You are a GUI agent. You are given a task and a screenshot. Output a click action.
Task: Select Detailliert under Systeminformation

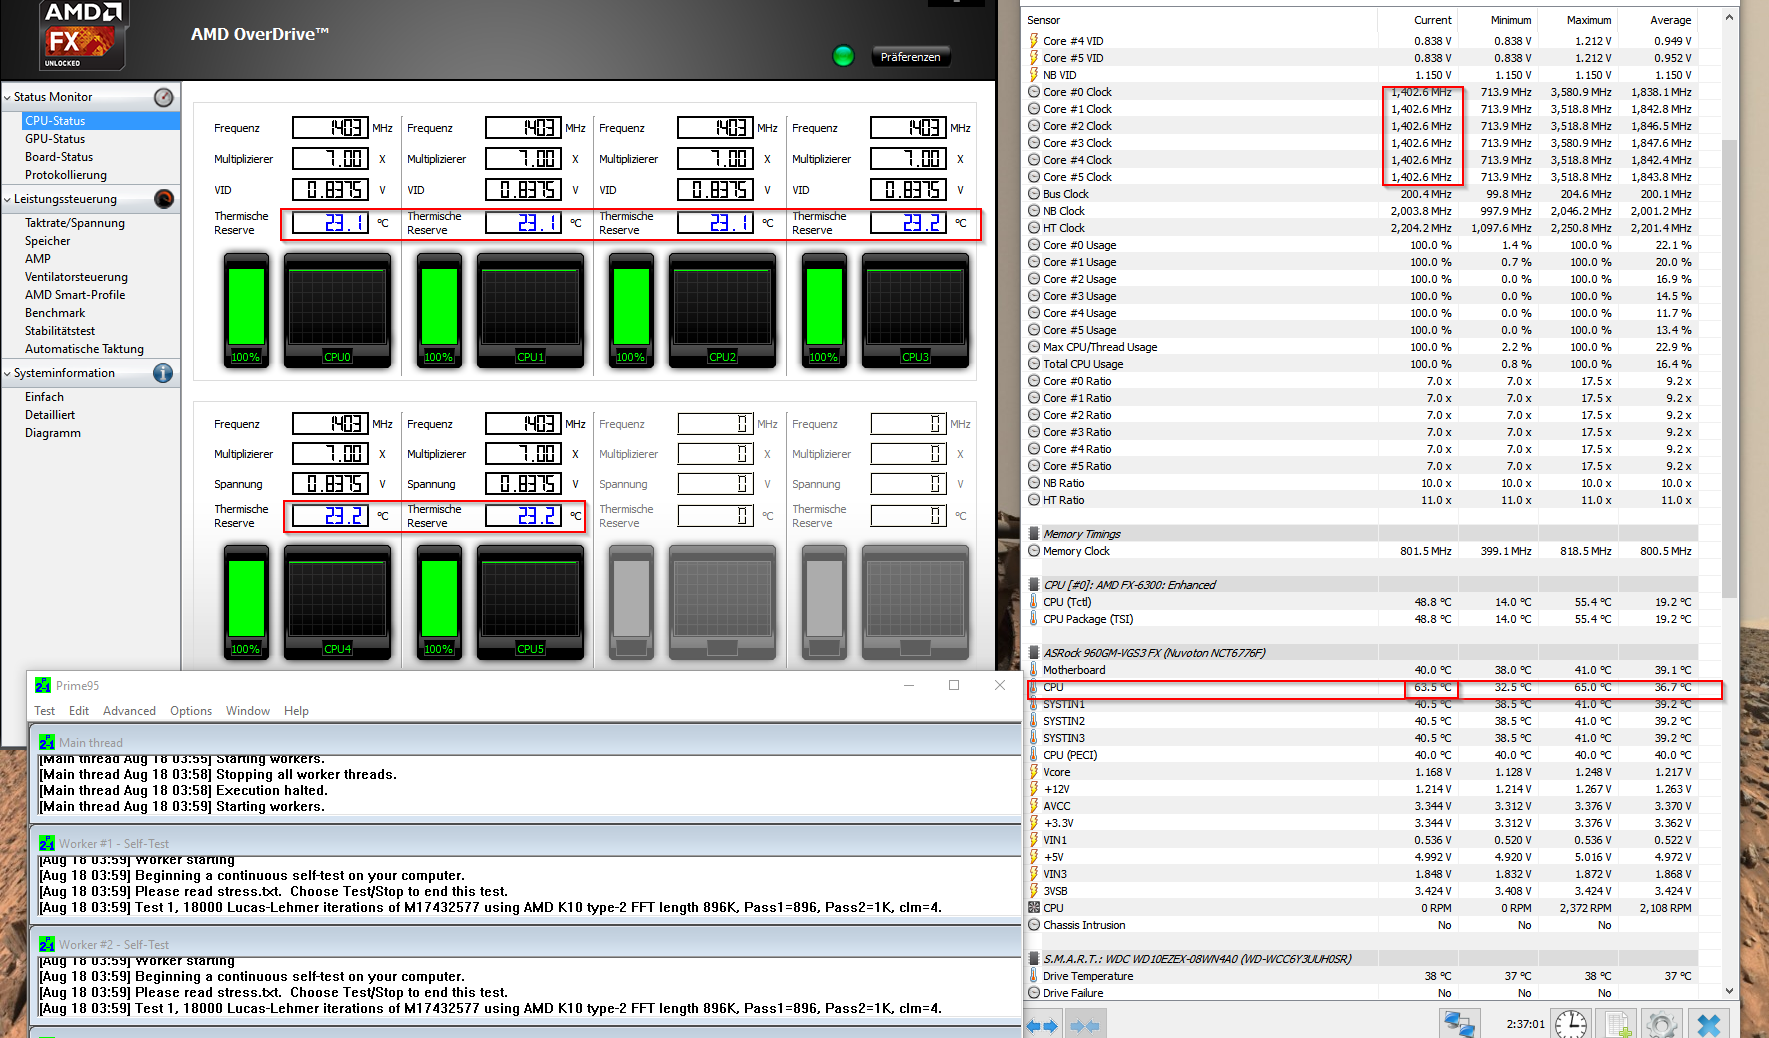coord(50,415)
